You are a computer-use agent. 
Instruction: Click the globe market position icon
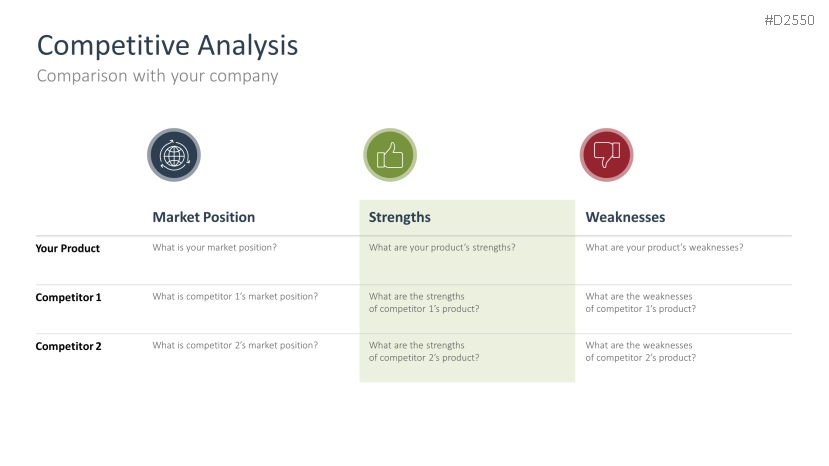[x=174, y=155]
